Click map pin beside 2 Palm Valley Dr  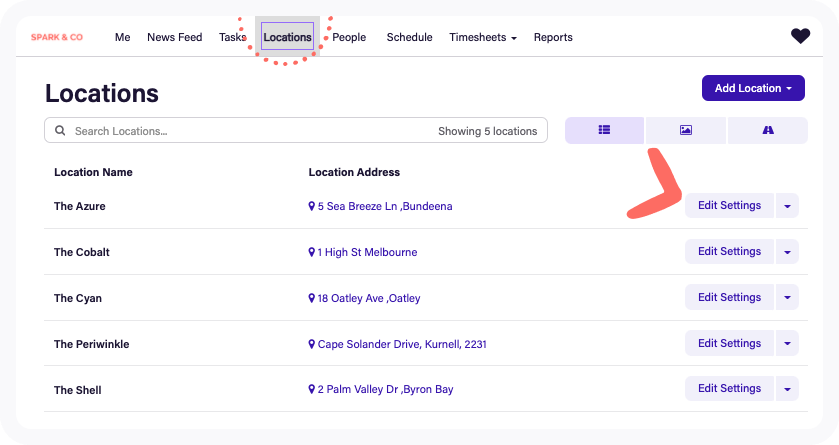[x=312, y=389]
